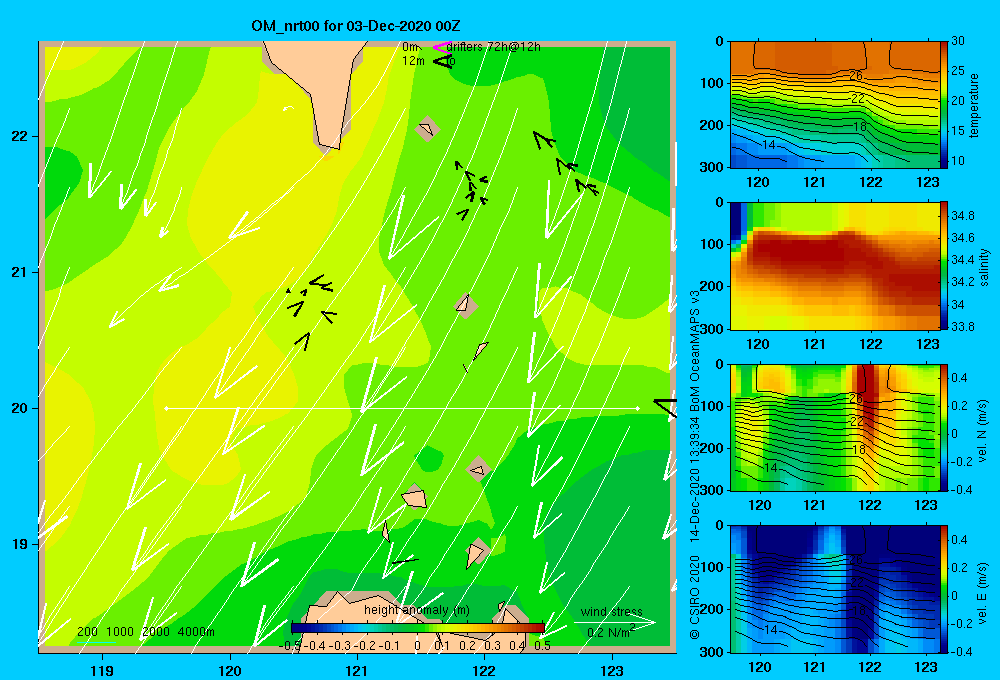Click the '34.2' value on salinity scale

click(962, 282)
